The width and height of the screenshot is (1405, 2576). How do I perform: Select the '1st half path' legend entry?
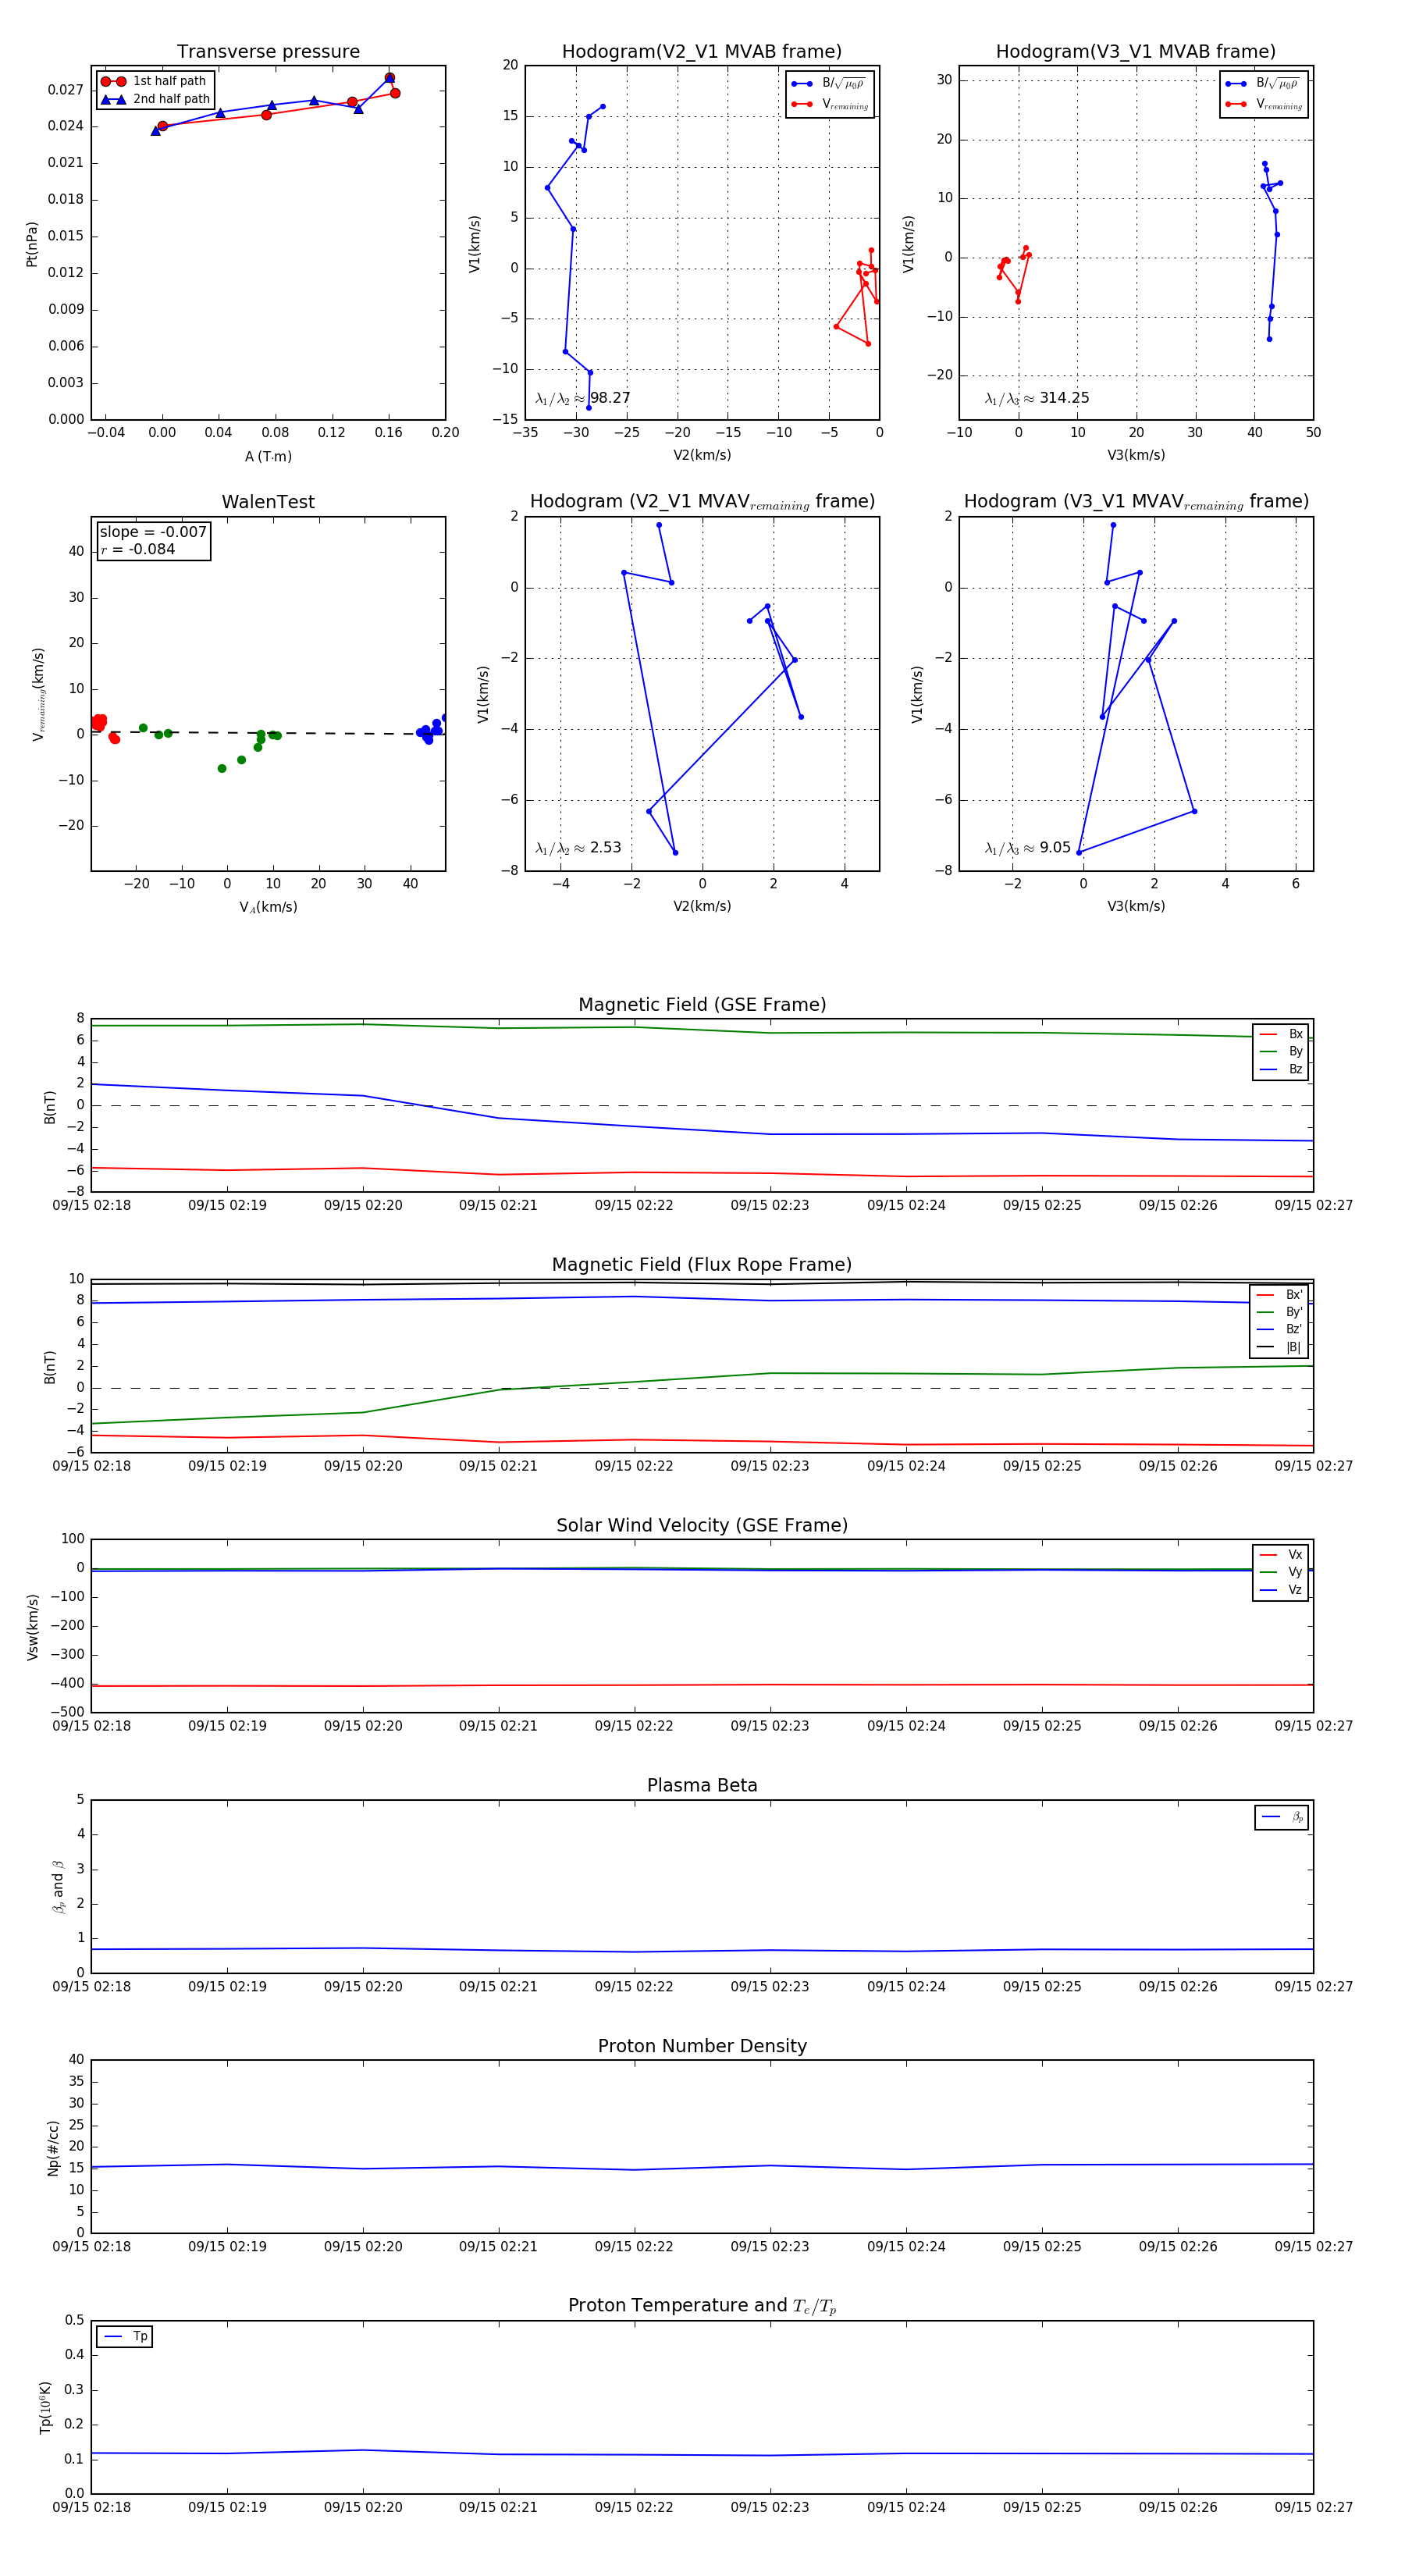(155, 81)
